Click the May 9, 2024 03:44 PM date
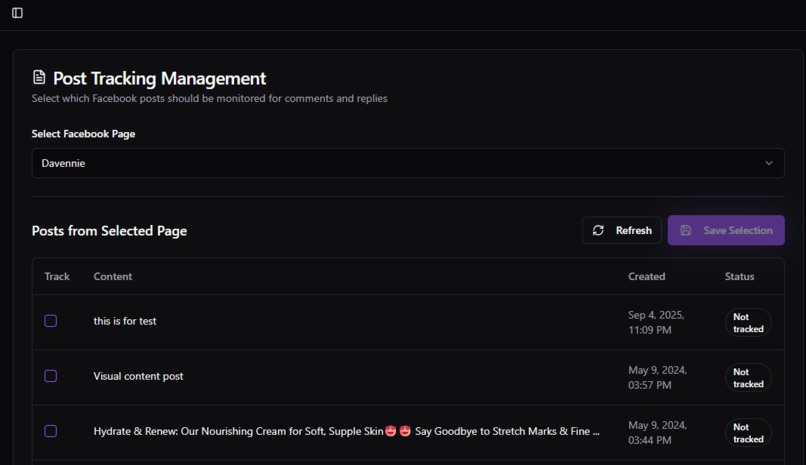This screenshot has height=465, width=806. click(x=657, y=433)
